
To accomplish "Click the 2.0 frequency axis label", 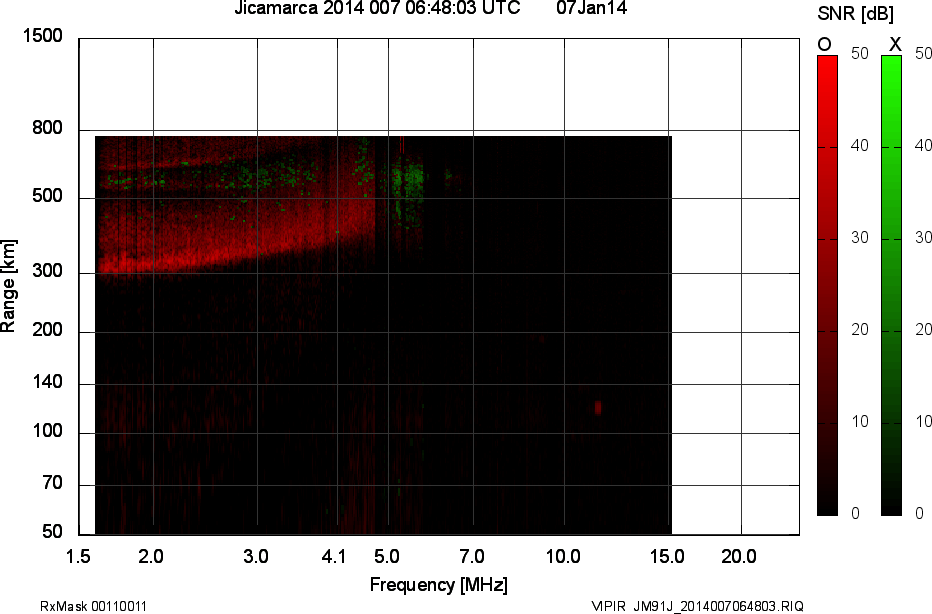I will tap(151, 557).
